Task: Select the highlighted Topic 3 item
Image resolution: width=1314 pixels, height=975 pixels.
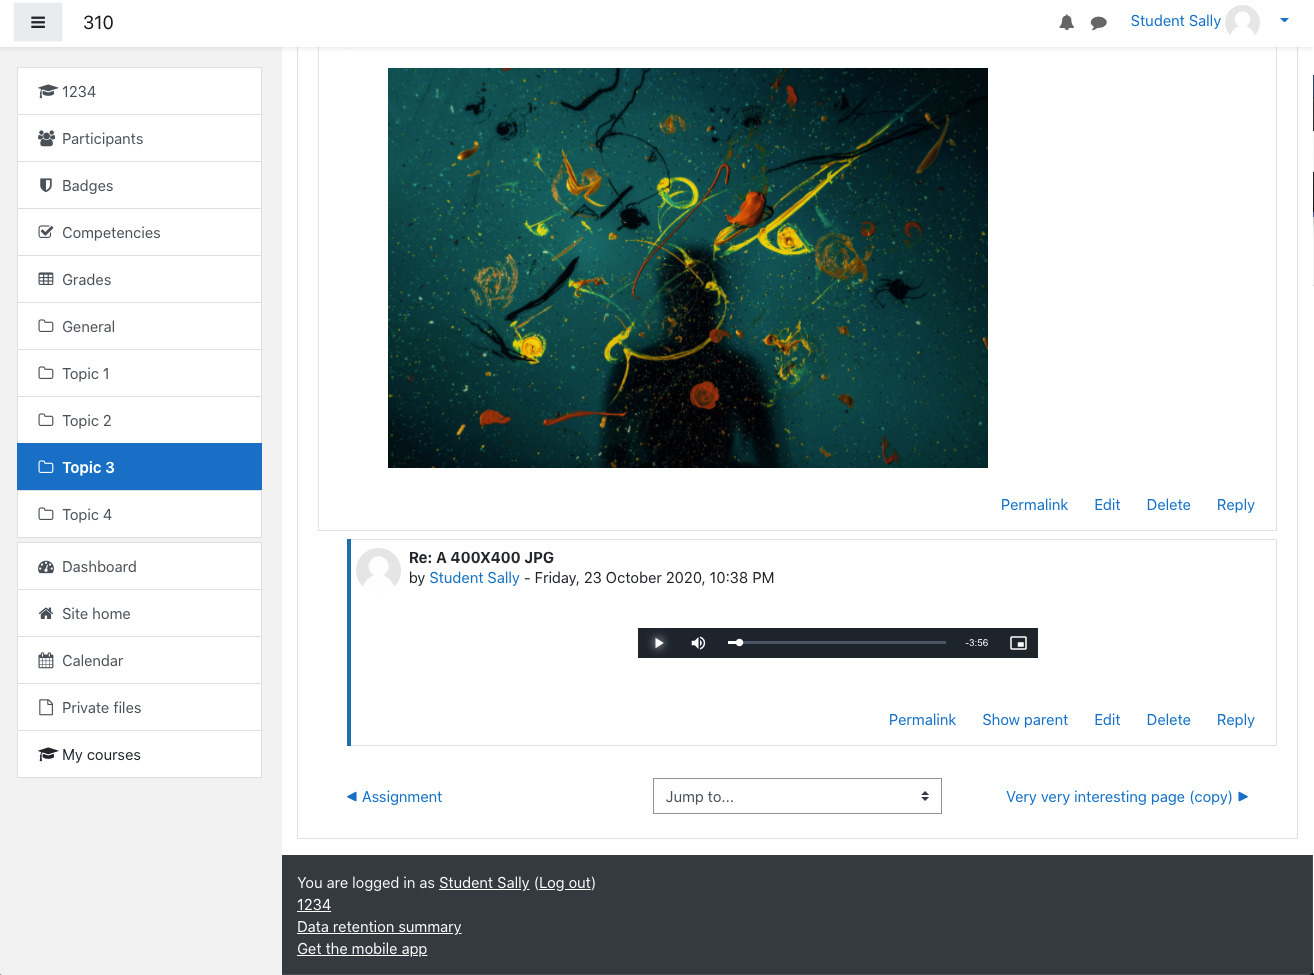Action: click(140, 467)
